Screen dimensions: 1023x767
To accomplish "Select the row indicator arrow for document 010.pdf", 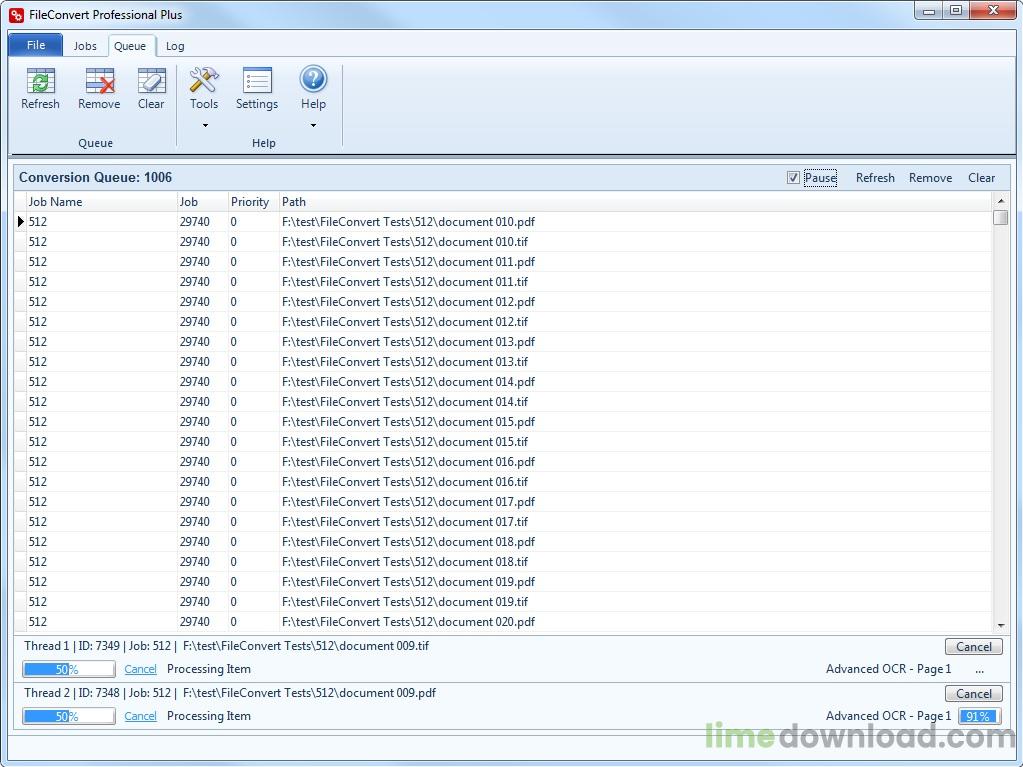I will coord(21,222).
